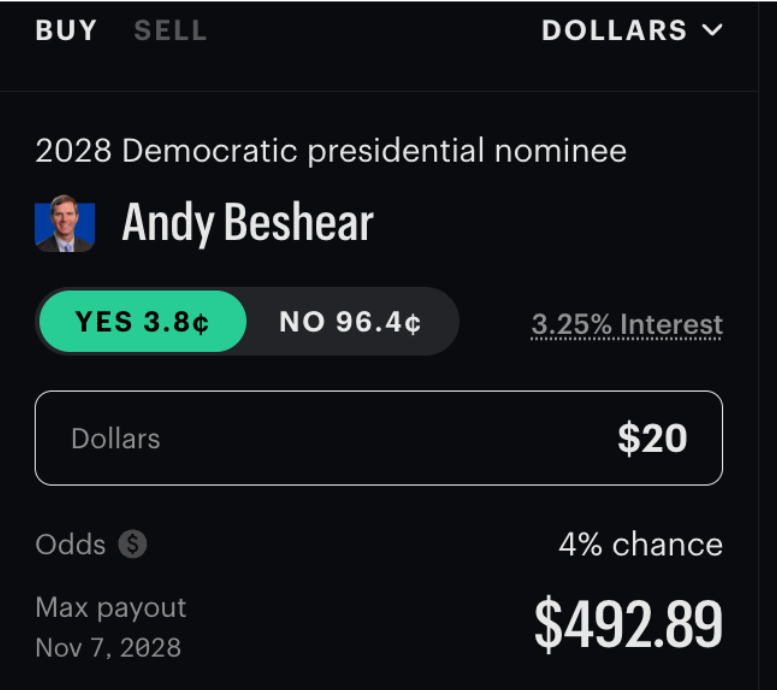
Task: Click the chevron next to DOLLARS
Action: (x=712, y=30)
